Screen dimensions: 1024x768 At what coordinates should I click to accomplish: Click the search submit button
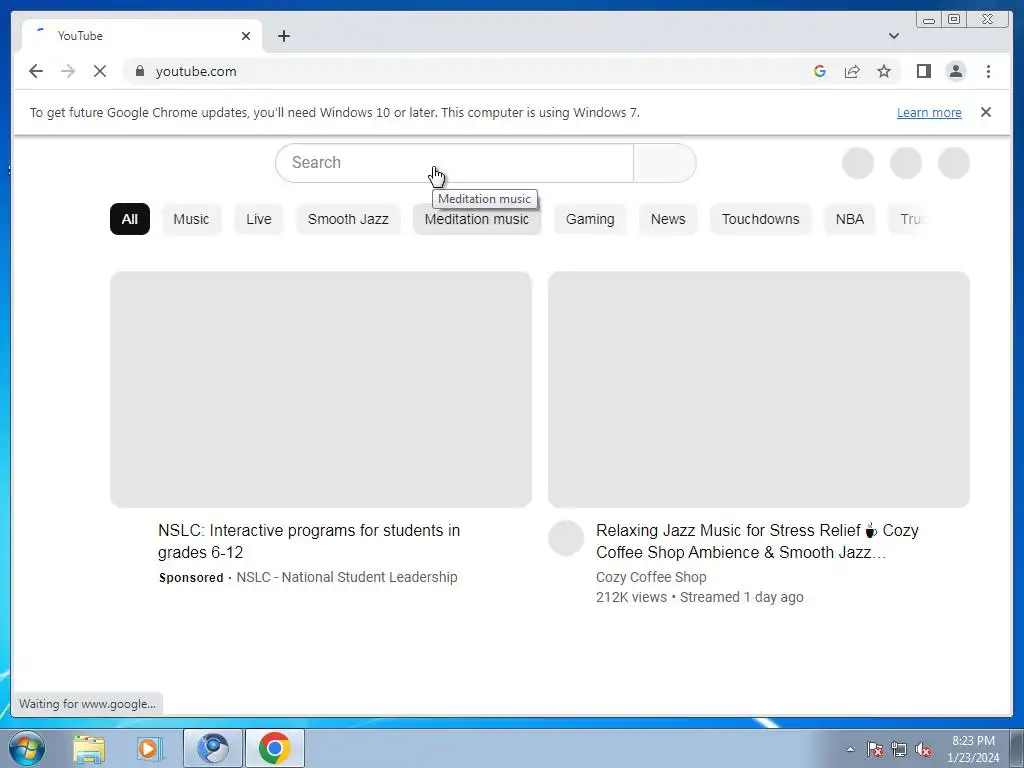[x=665, y=163]
